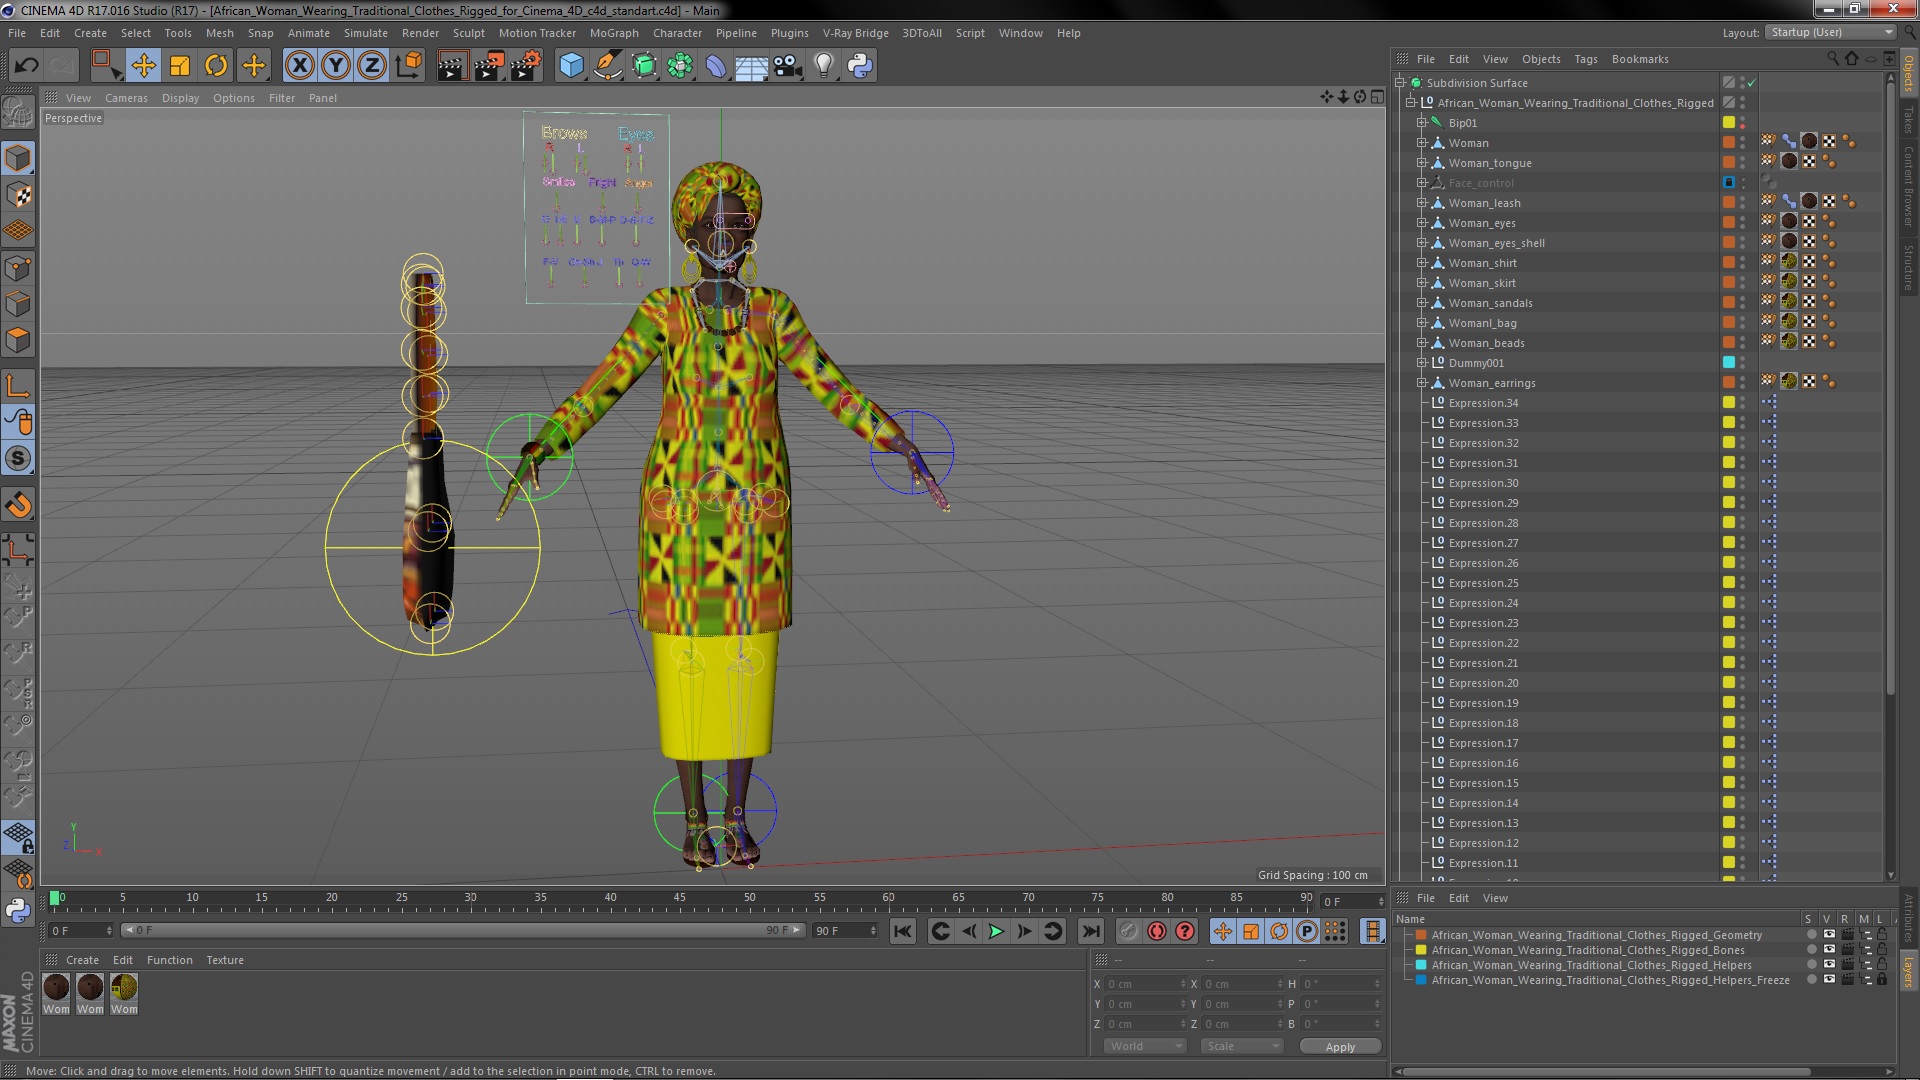Click the Enable Snap icon
1920x1080 pixels.
(x=18, y=459)
